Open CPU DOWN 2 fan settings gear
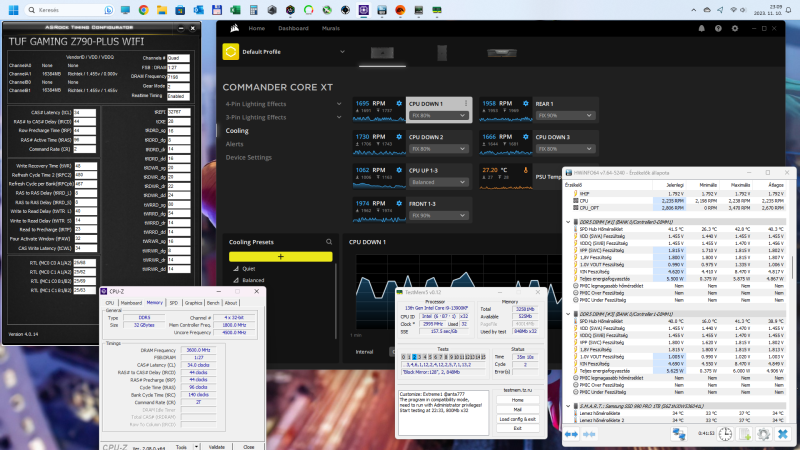The height and width of the screenshot is (450, 800). [399, 137]
